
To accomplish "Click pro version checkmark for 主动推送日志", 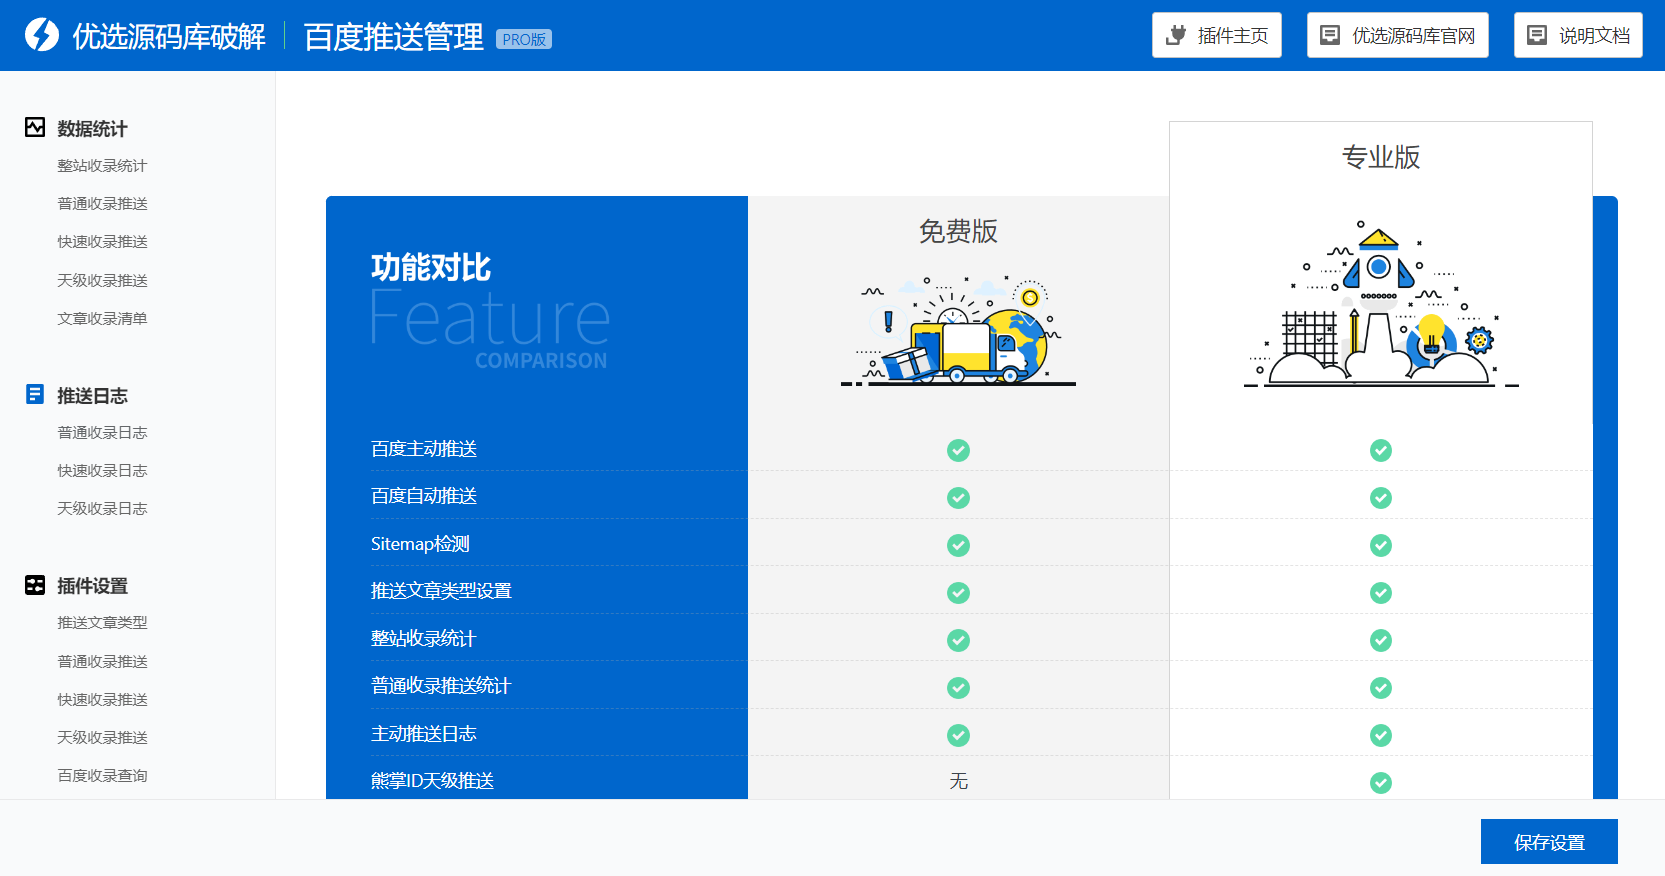I will pos(1381,735).
